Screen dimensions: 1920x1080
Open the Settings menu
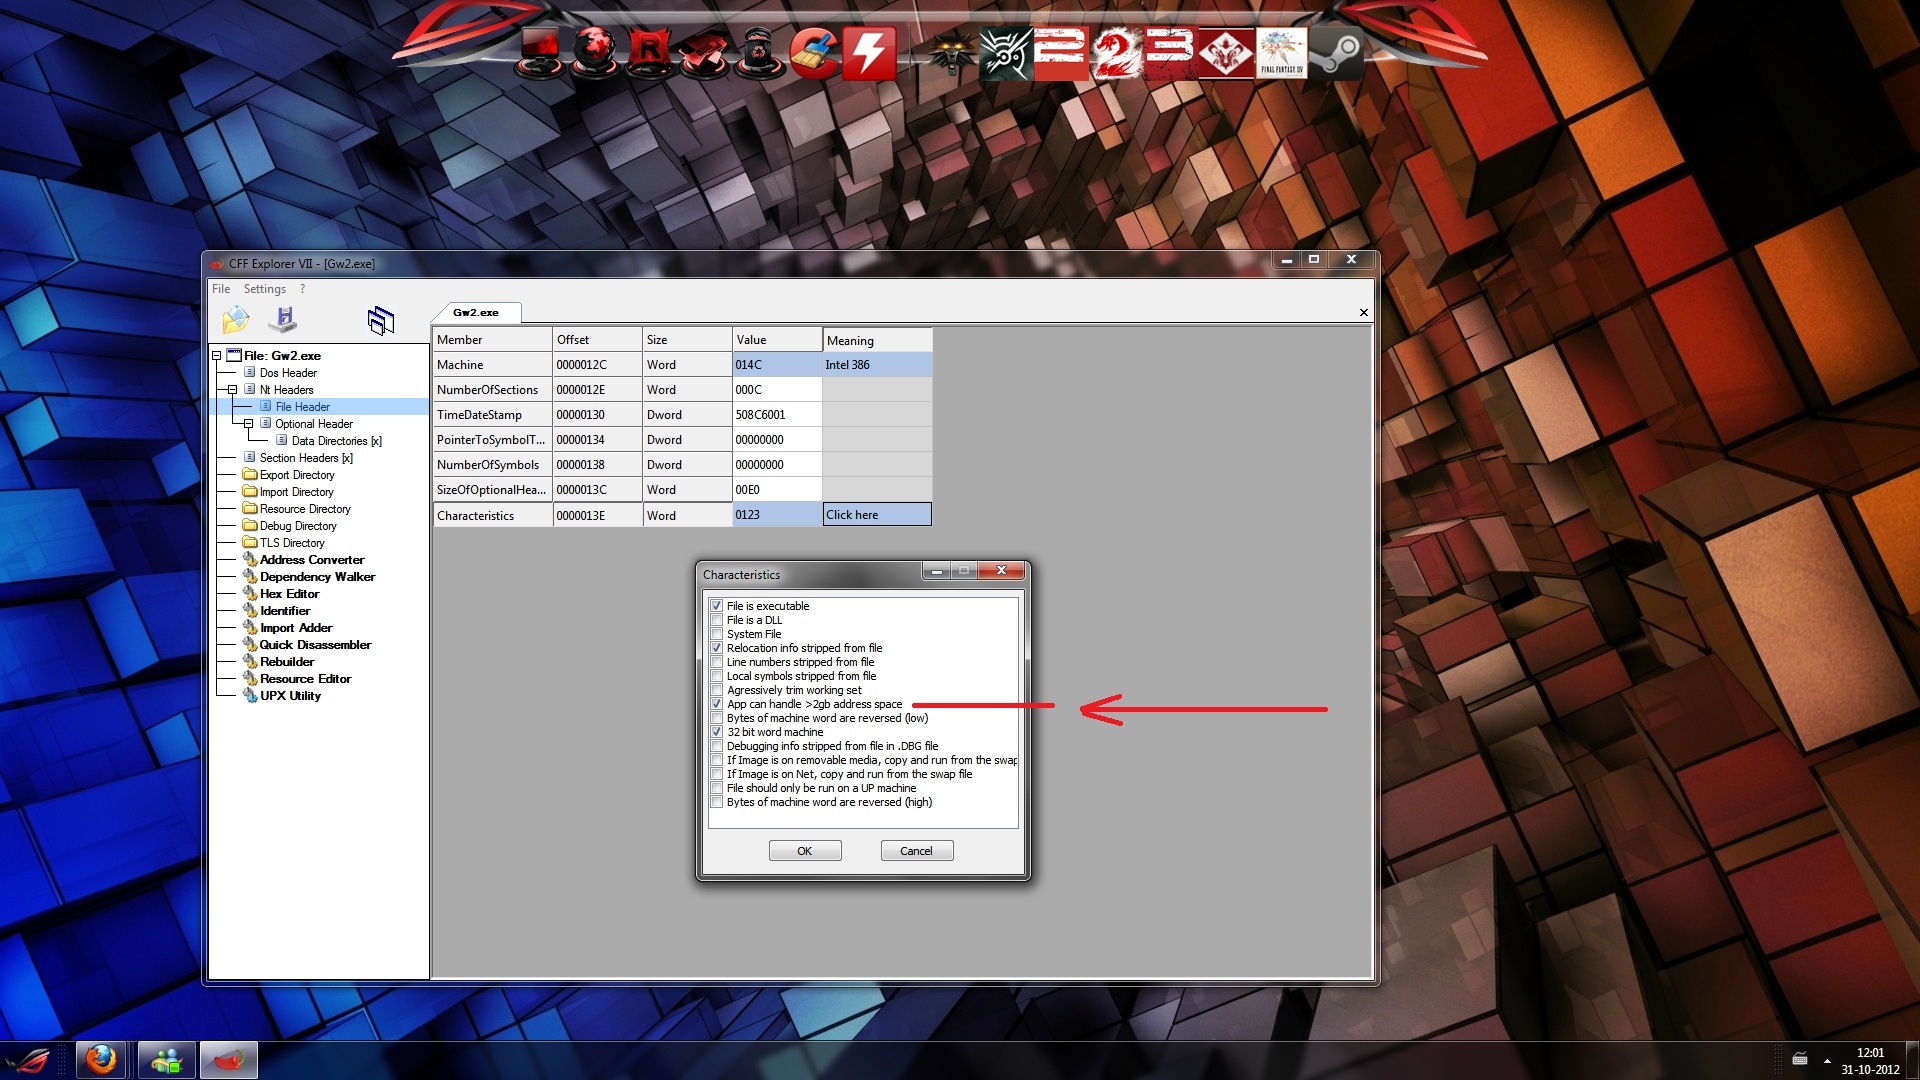point(264,289)
